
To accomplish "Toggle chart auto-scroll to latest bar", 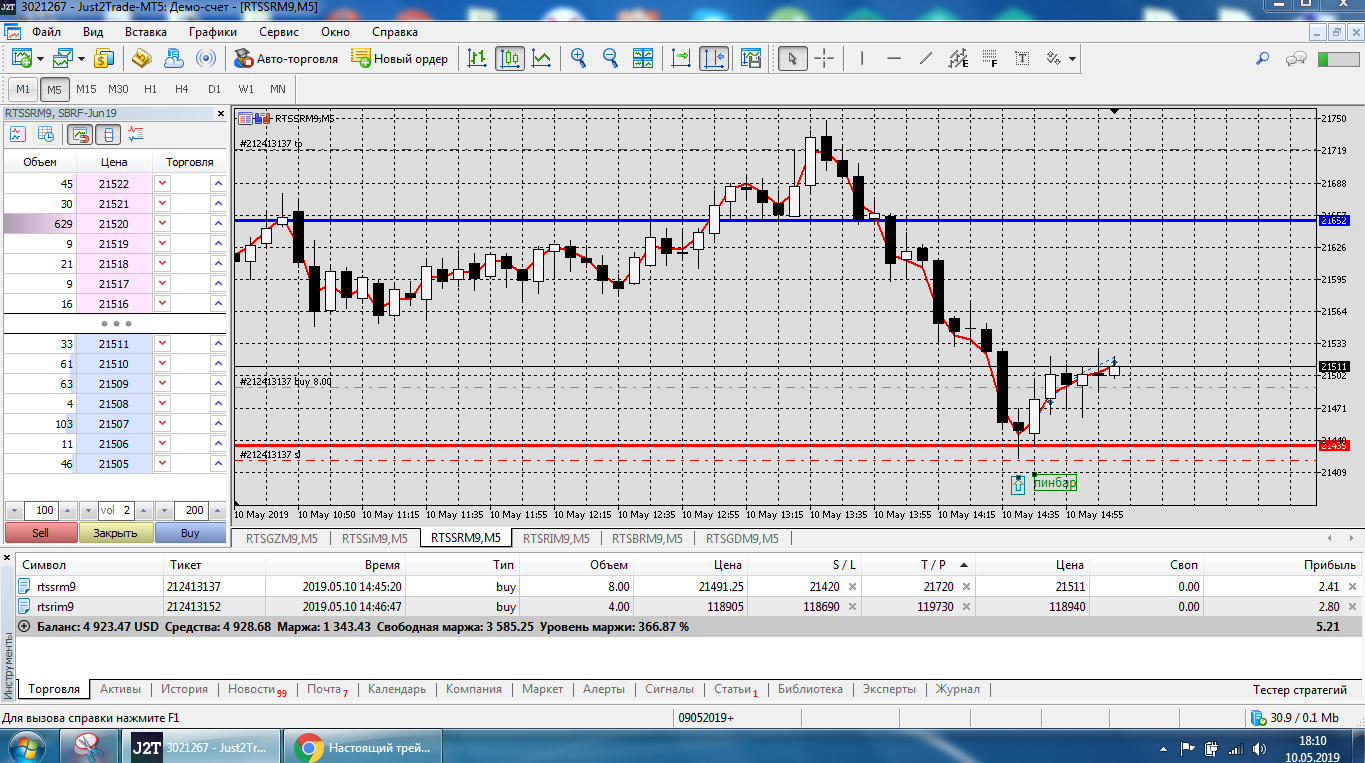I will point(681,59).
